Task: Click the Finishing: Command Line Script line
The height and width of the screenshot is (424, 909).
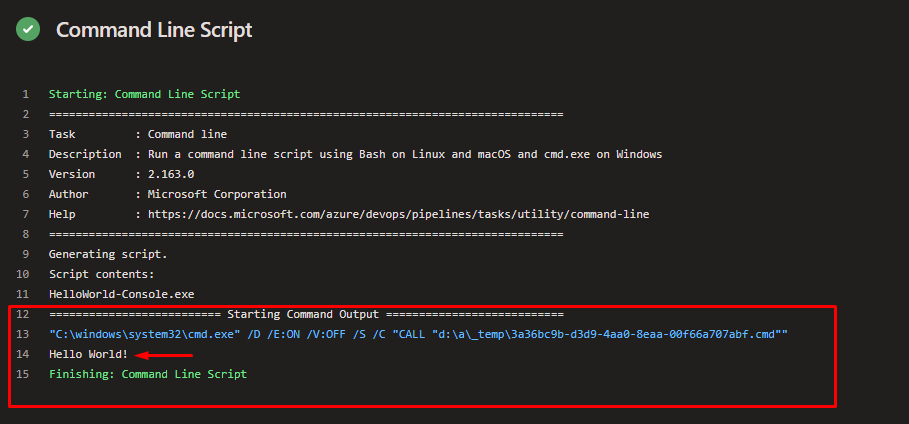Action: coord(148,374)
